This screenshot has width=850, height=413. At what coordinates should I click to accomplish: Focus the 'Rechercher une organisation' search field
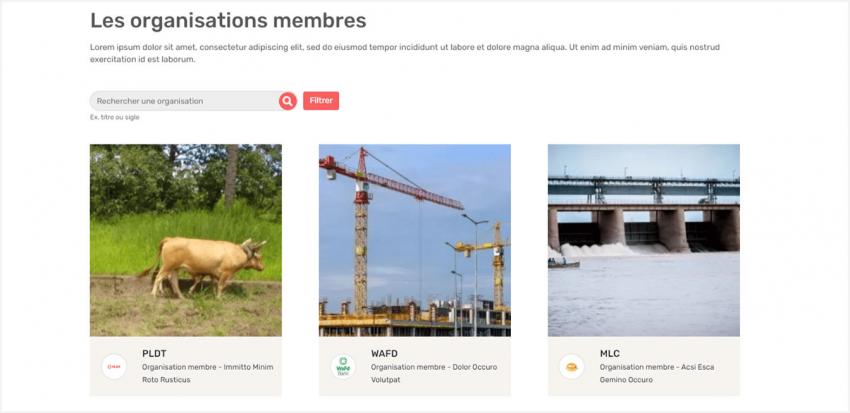coord(184,101)
